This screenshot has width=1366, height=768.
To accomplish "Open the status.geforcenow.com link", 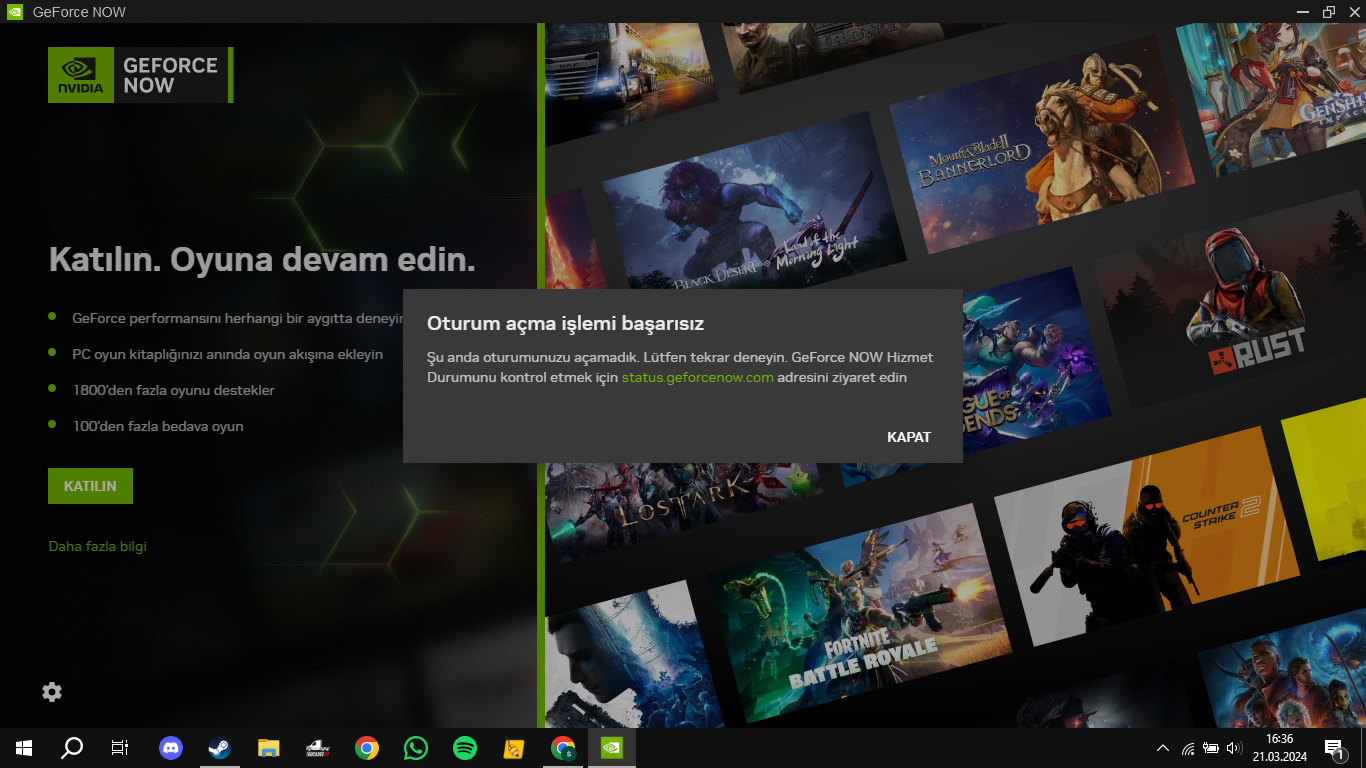I will tap(698, 378).
